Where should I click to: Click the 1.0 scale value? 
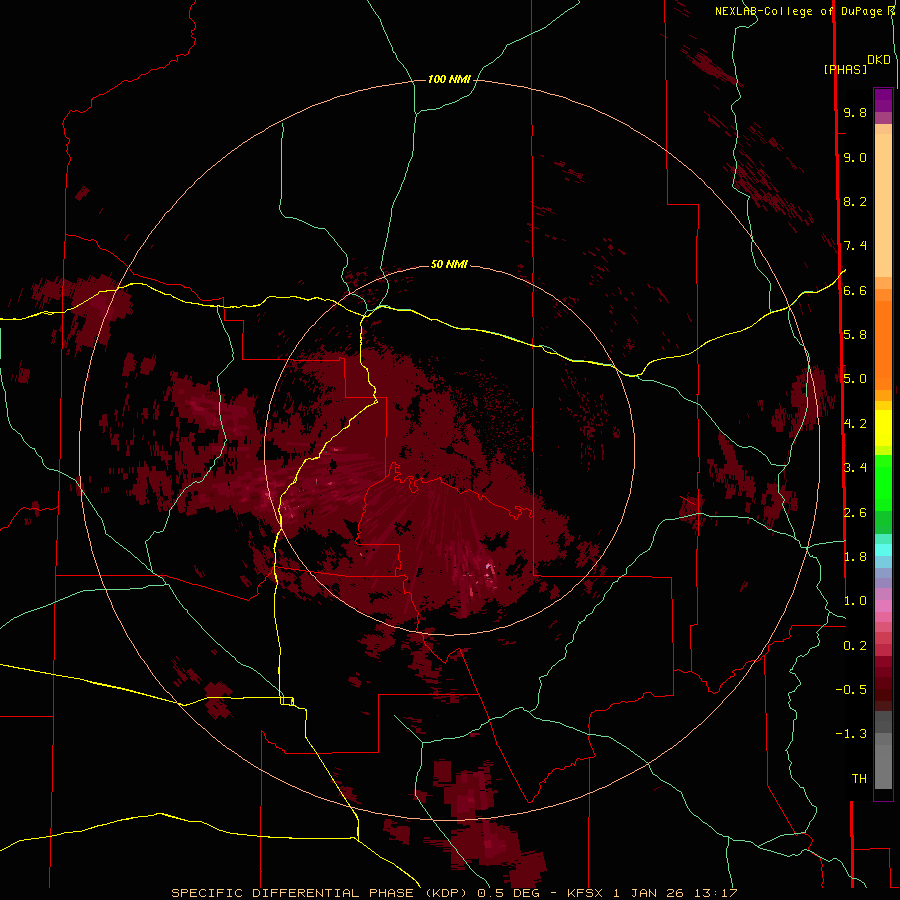coord(855,601)
